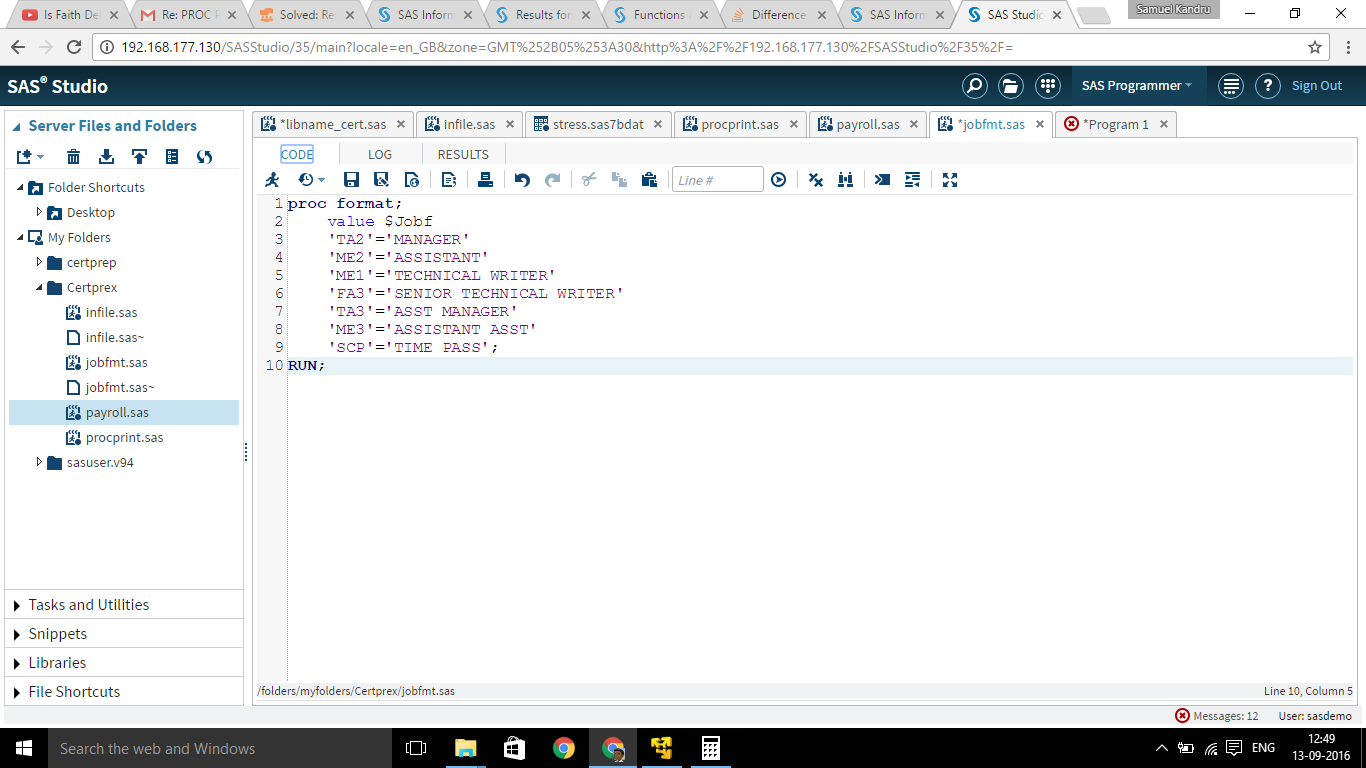
Task: Select procprint.sas in the Certprex folder tree
Action: click(124, 438)
